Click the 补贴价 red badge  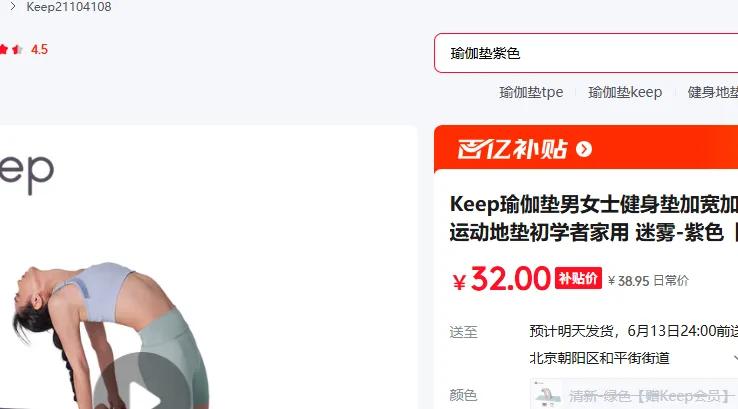coord(578,278)
